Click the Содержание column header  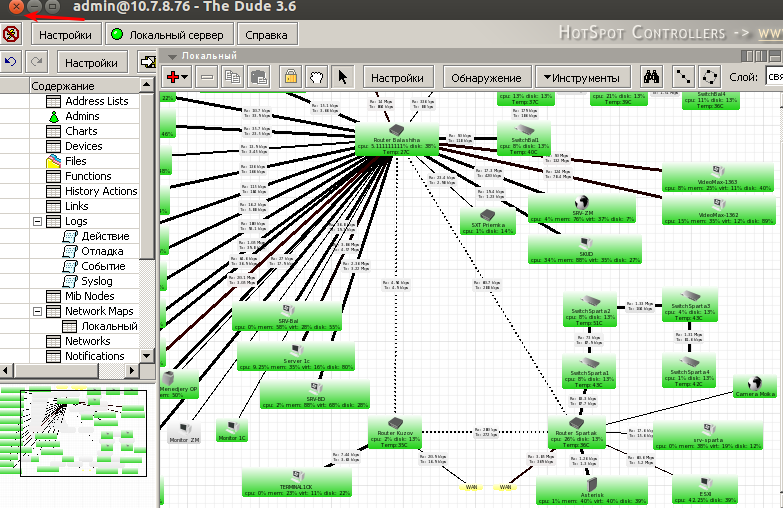coord(84,85)
